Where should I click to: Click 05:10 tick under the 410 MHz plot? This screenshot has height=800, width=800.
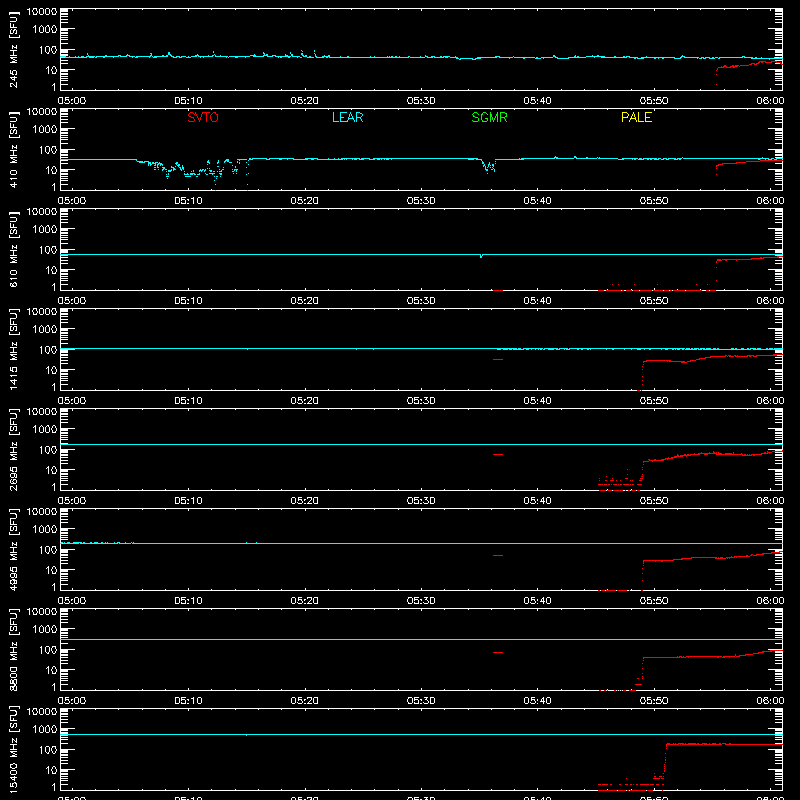[188, 201]
